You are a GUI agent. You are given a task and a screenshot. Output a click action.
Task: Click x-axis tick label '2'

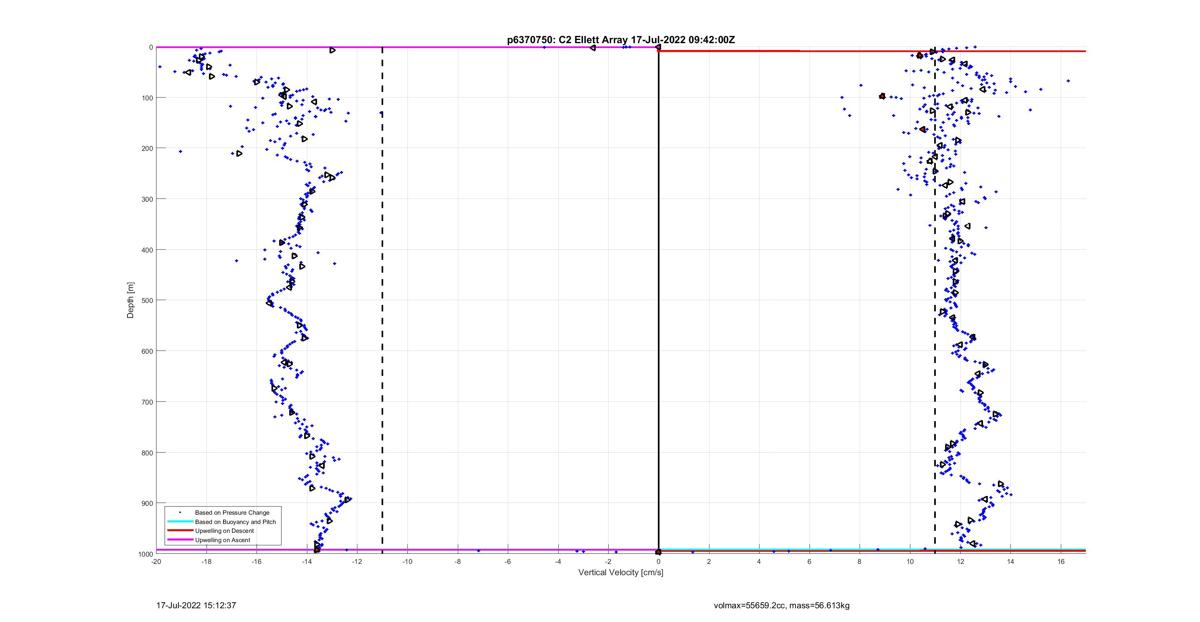(x=709, y=560)
